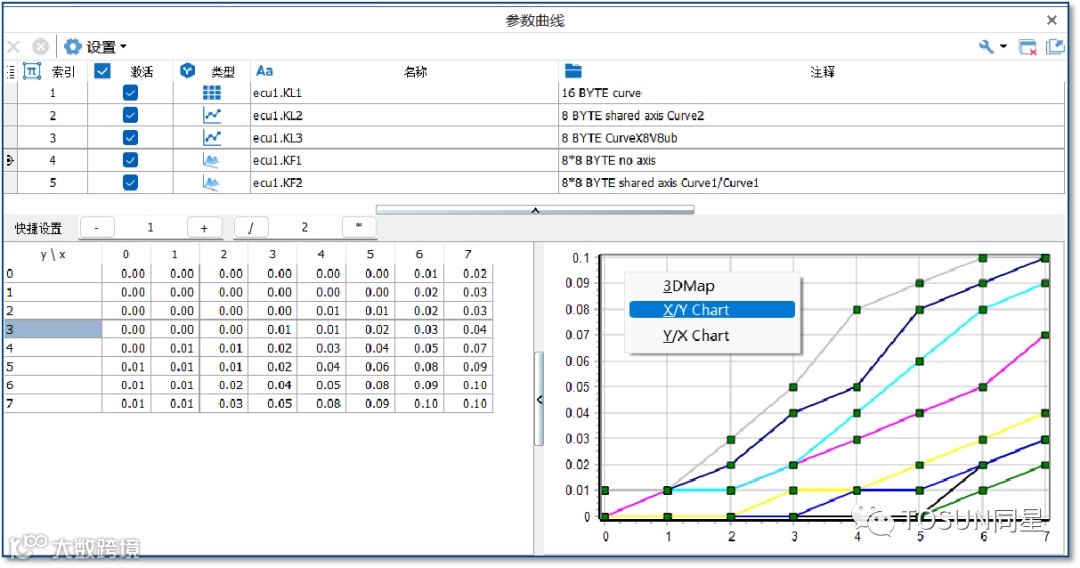Click the pop-out window icon in the top right
This screenshot has width=1080, height=568.
click(1055, 46)
